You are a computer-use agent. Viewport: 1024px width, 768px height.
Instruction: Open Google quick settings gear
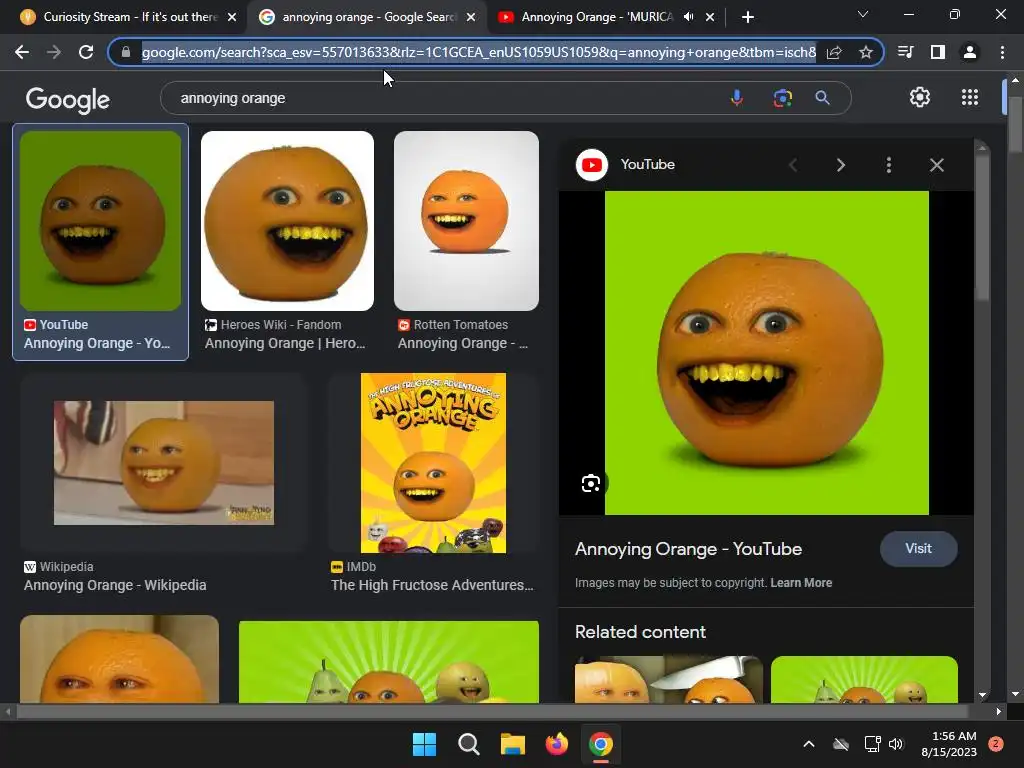tap(920, 97)
